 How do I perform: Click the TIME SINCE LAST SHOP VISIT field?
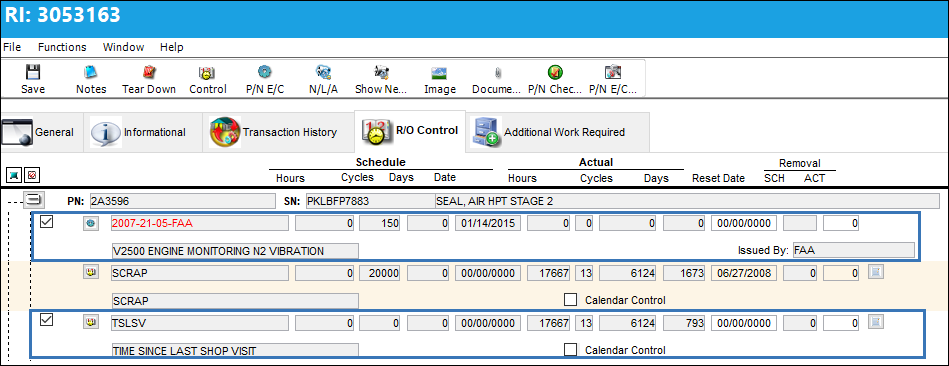235,350
